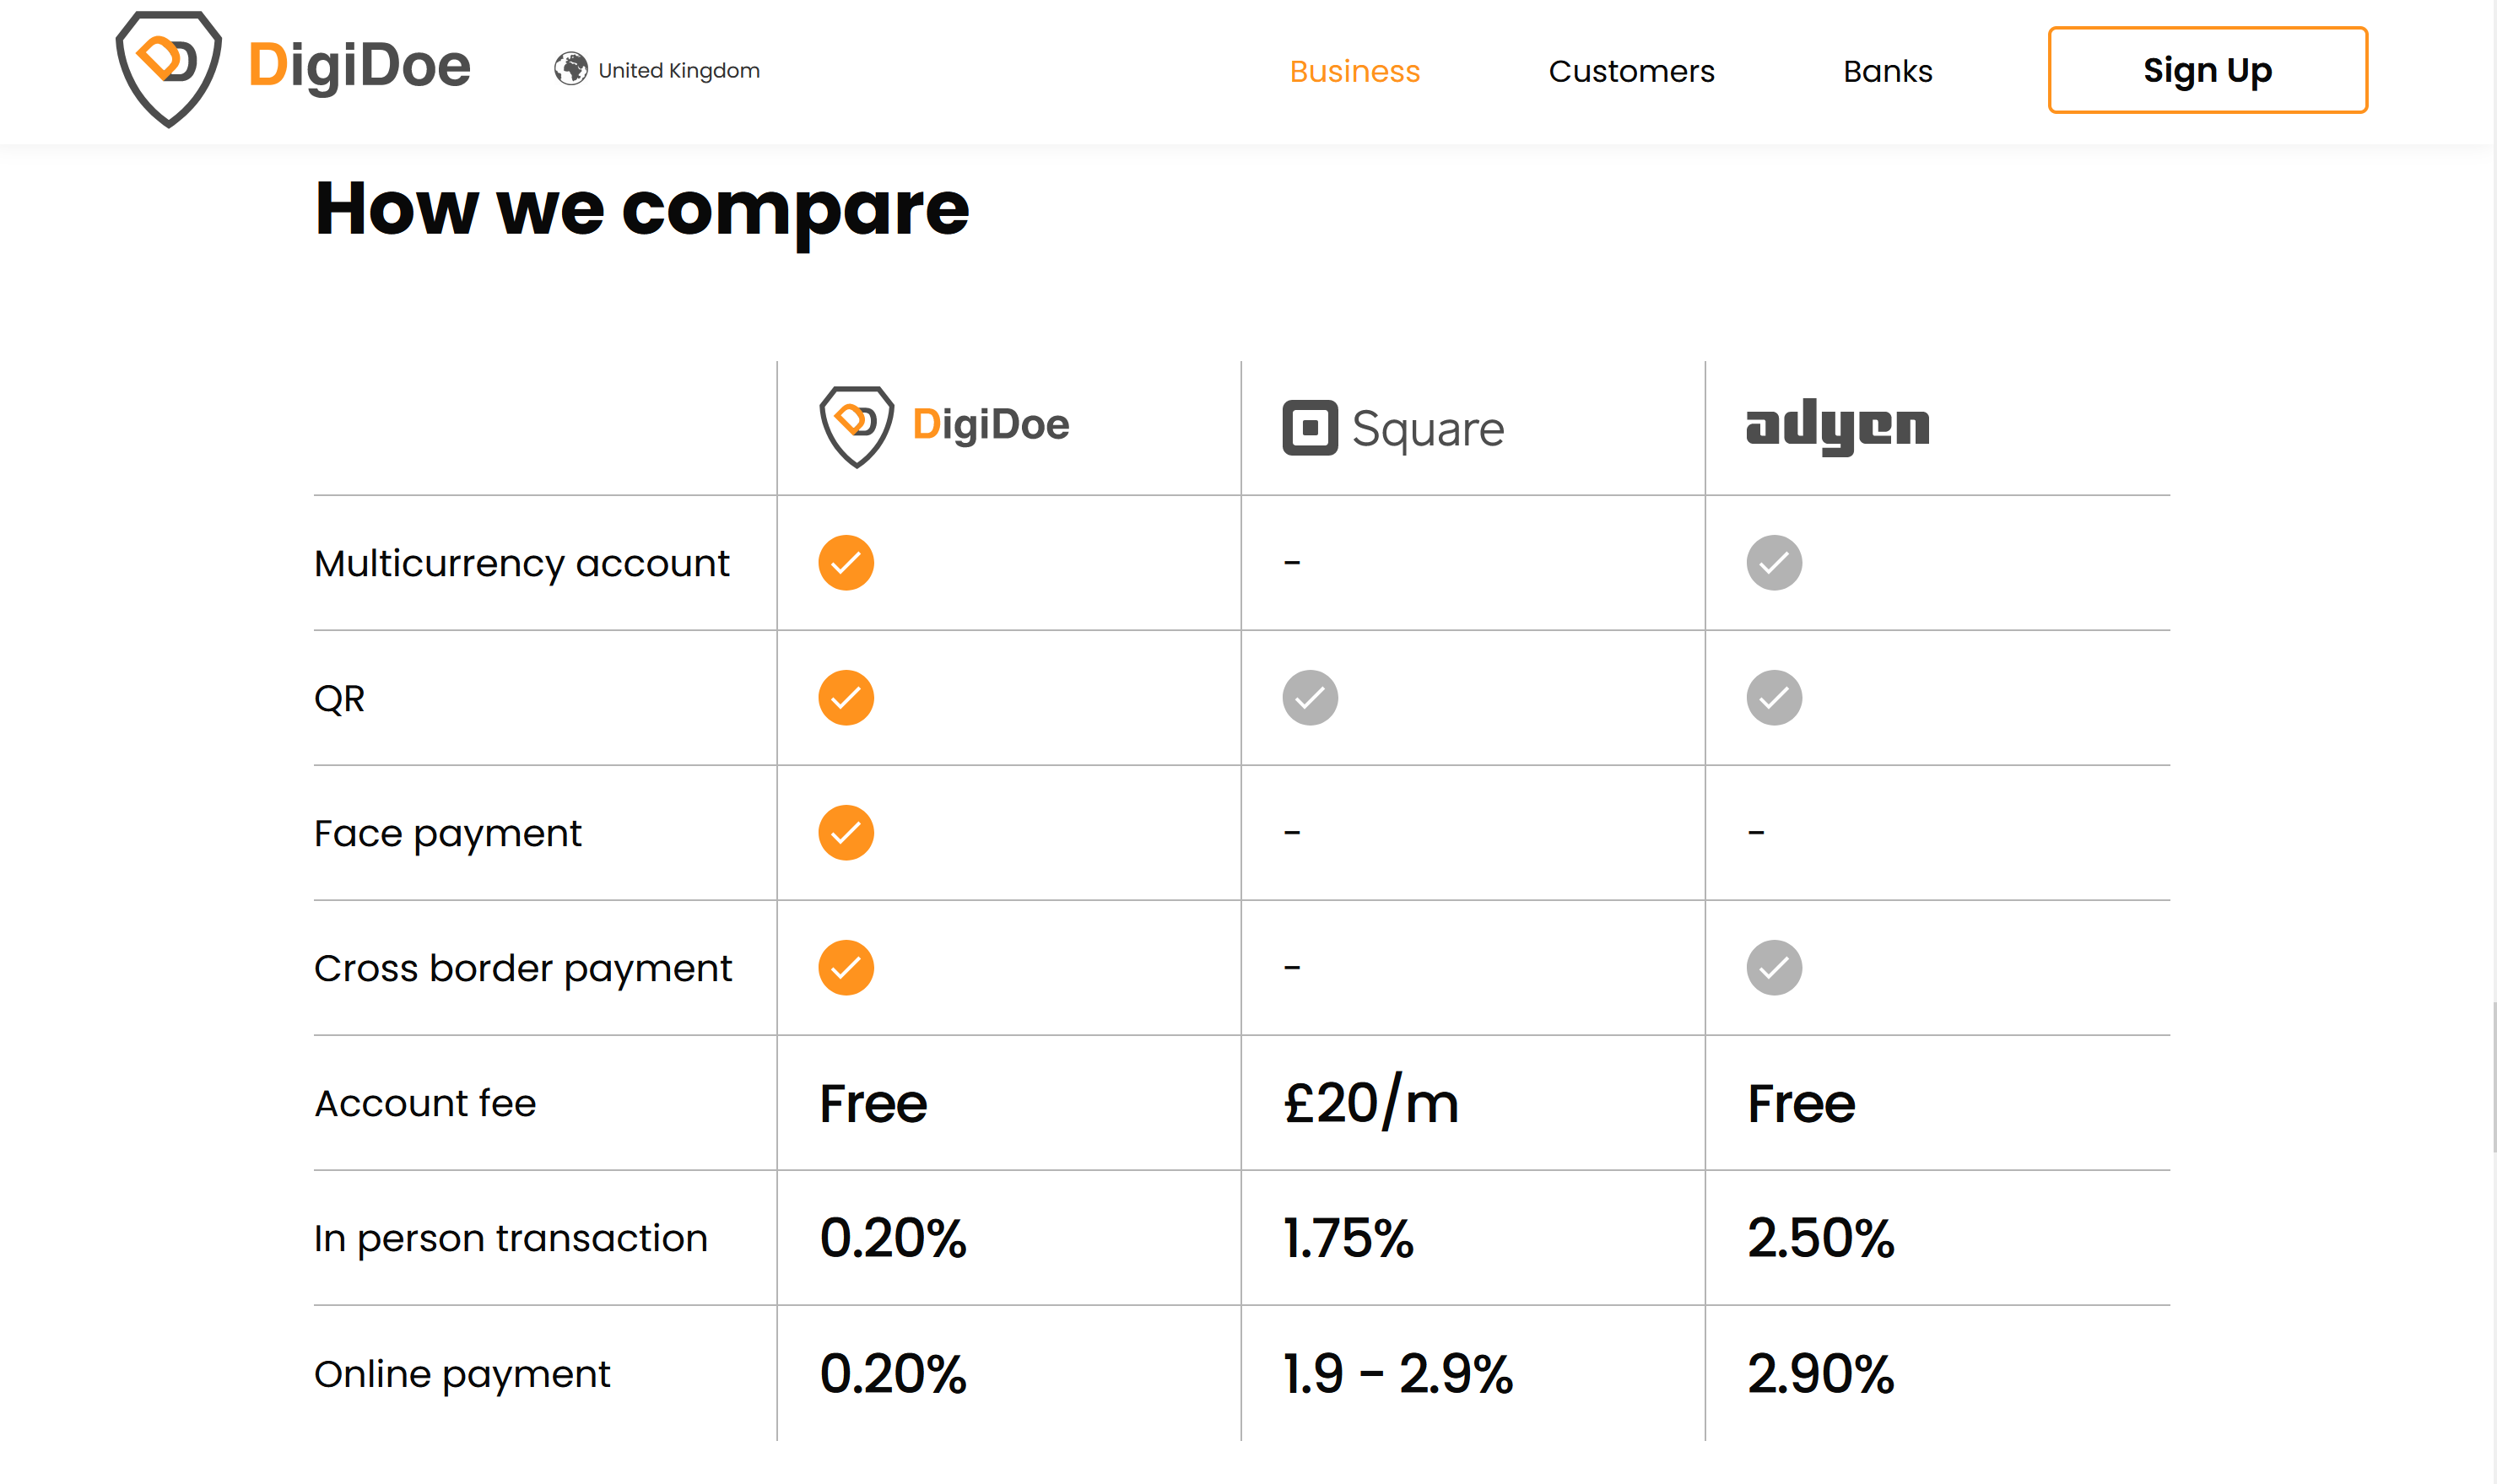Screen dimensions: 2497x1484
Task: Click adyen grey check for QR
Action: coord(1774,698)
